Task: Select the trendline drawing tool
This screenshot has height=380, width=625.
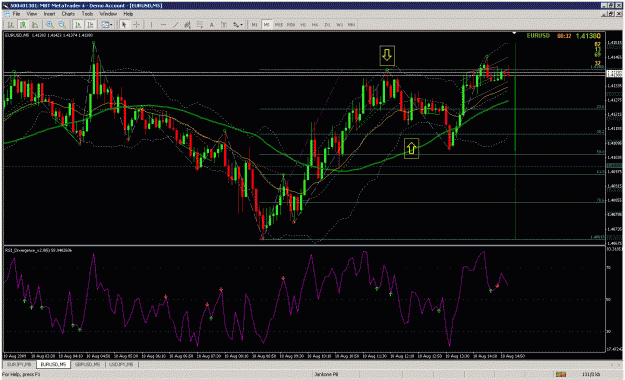Action: pyautogui.click(x=175, y=25)
